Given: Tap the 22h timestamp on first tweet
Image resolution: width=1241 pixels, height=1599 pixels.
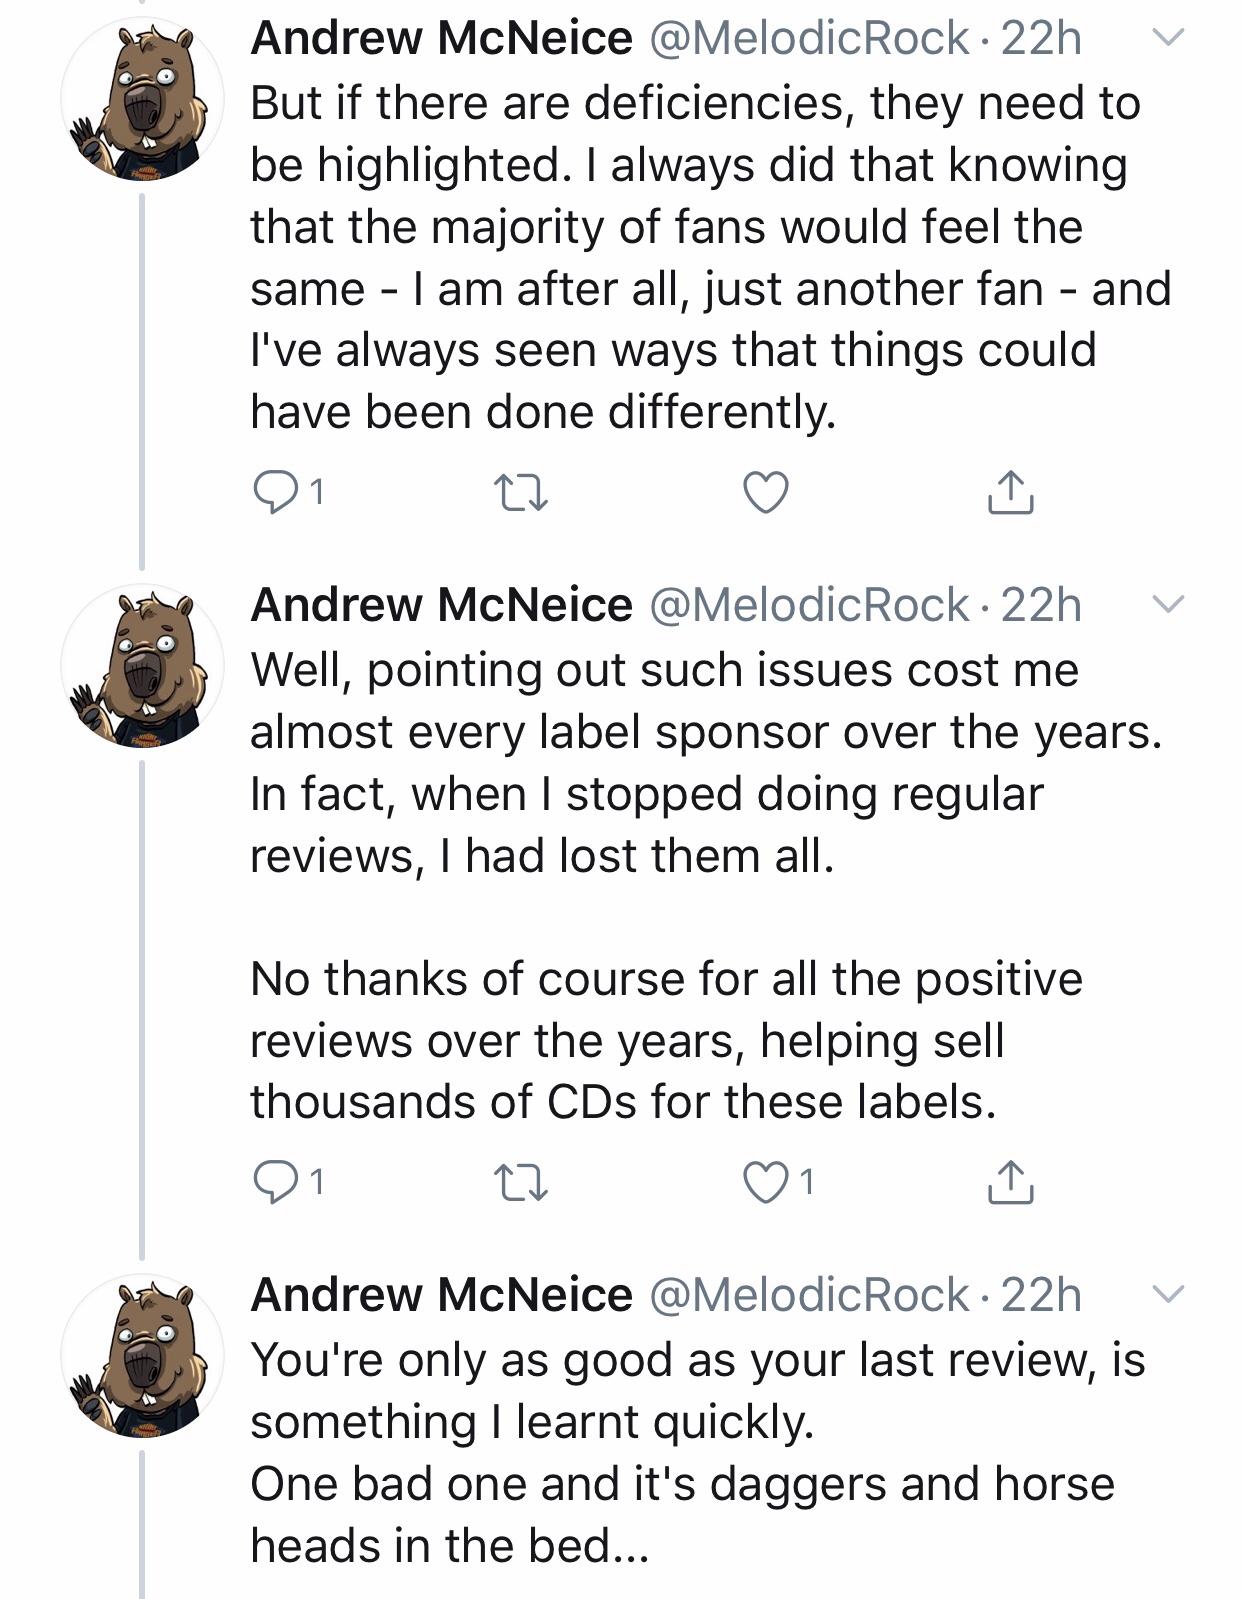Looking at the screenshot, I should pos(1041,38).
